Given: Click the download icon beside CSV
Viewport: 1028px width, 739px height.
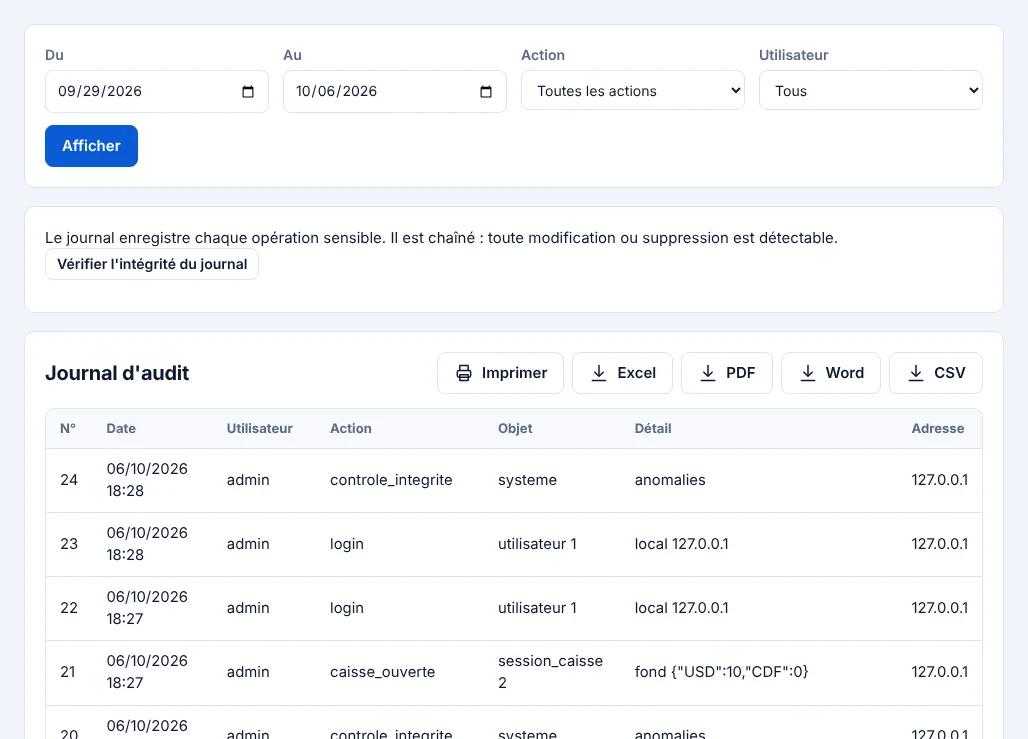Looking at the screenshot, I should tap(916, 373).
